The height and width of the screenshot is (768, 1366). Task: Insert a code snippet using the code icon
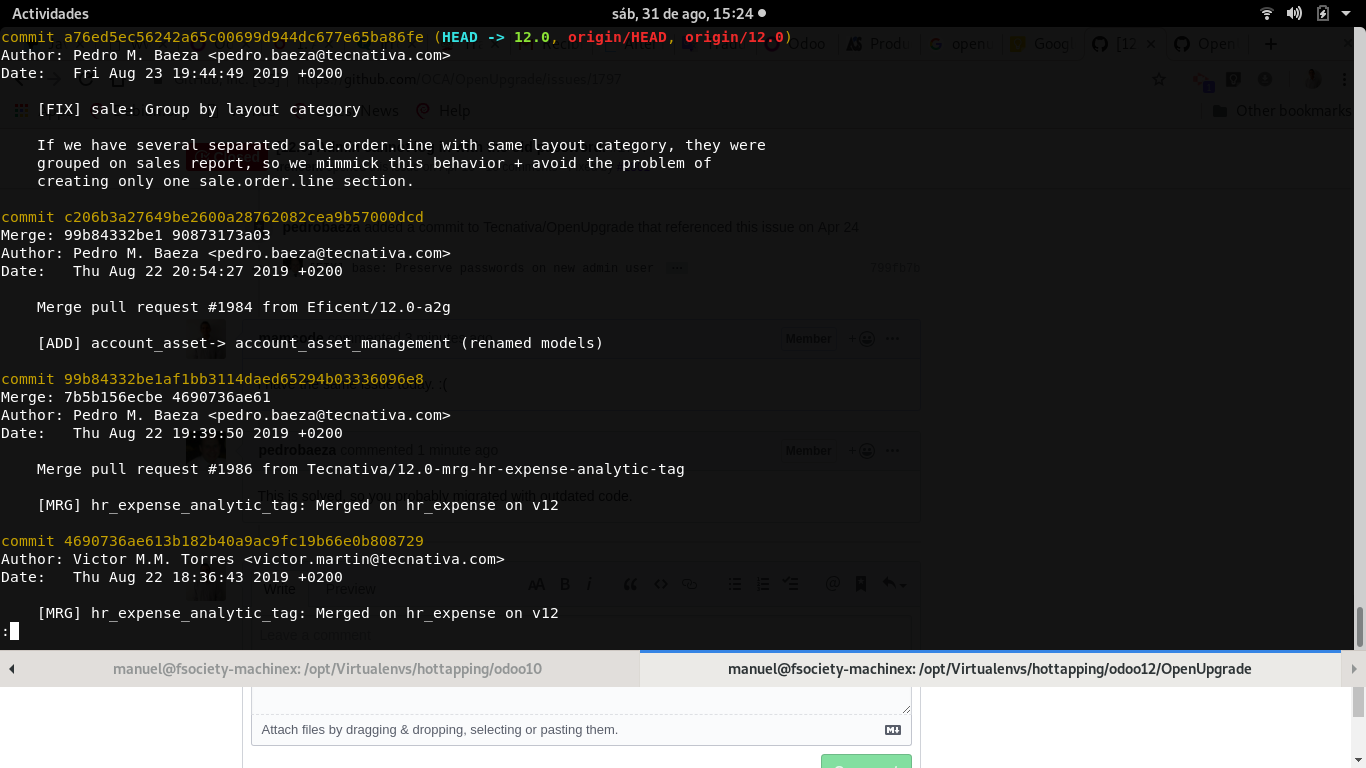pos(660,584)
